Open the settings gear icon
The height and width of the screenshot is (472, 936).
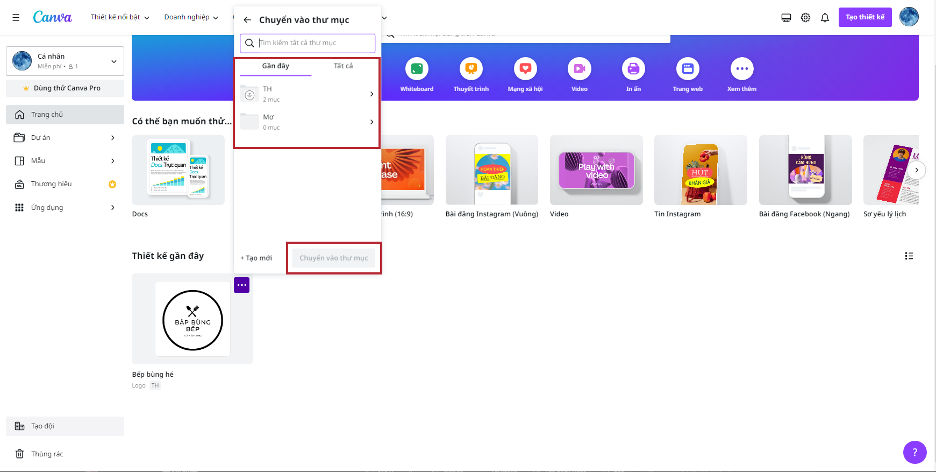(x=805, y=18)
